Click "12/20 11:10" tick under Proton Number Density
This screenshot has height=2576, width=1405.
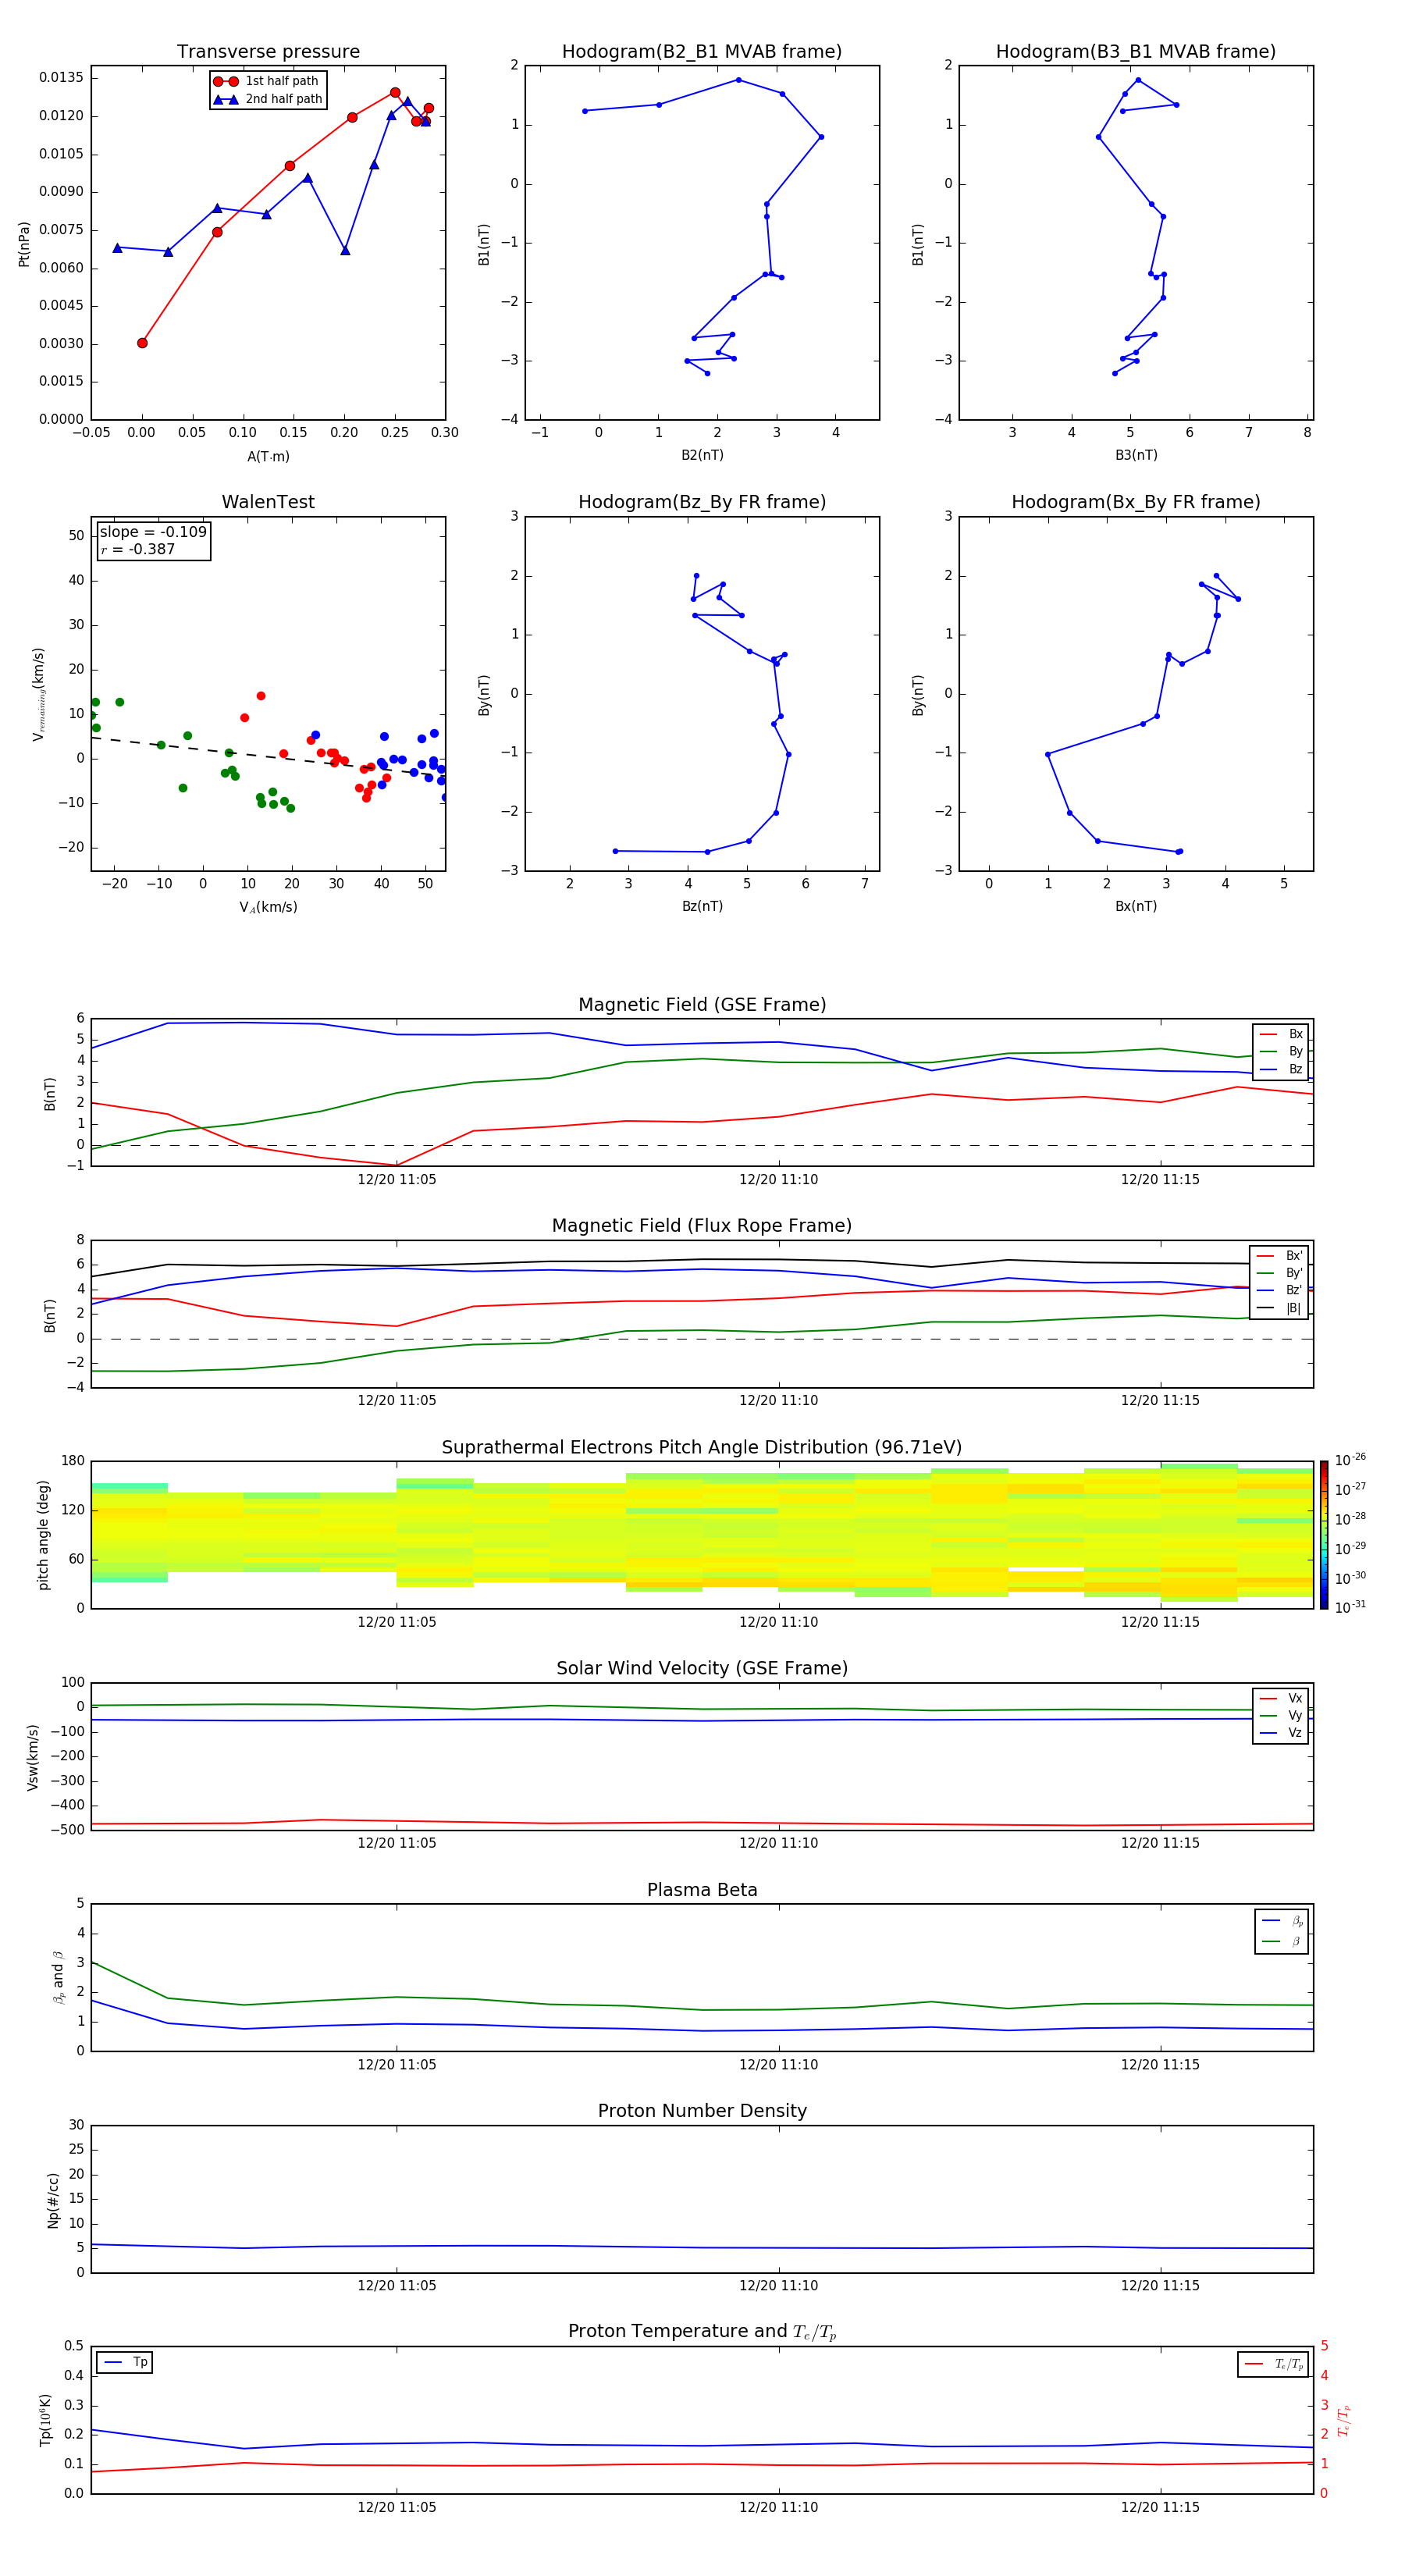pos(778,2286)
